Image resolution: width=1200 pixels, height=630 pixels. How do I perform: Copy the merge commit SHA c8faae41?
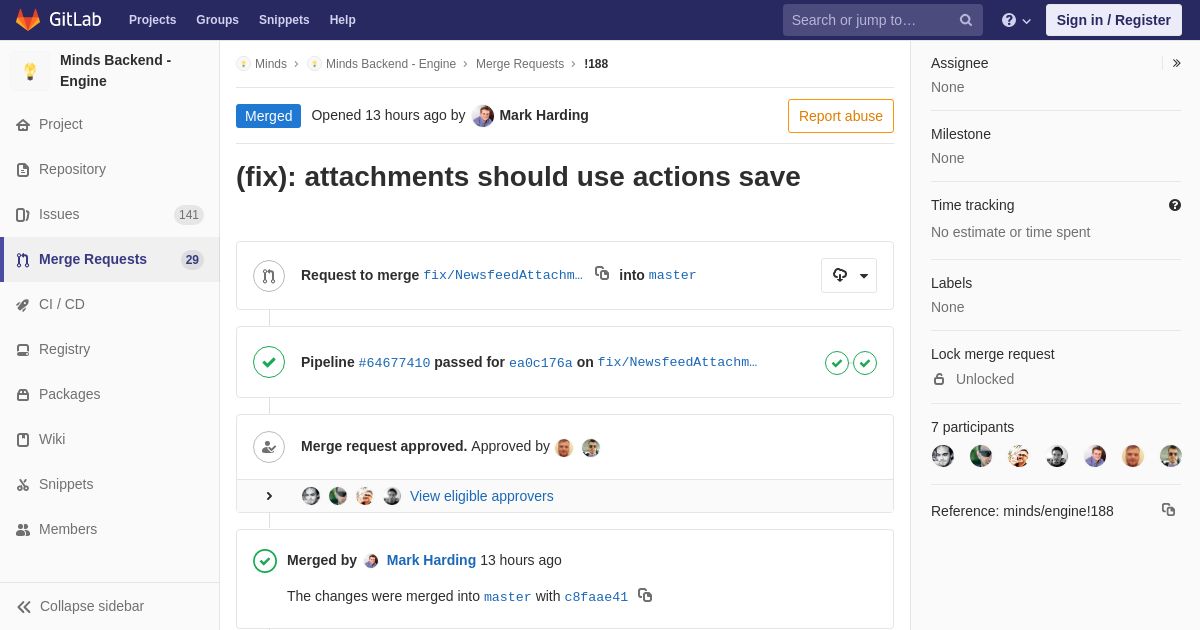click(645, 595)
